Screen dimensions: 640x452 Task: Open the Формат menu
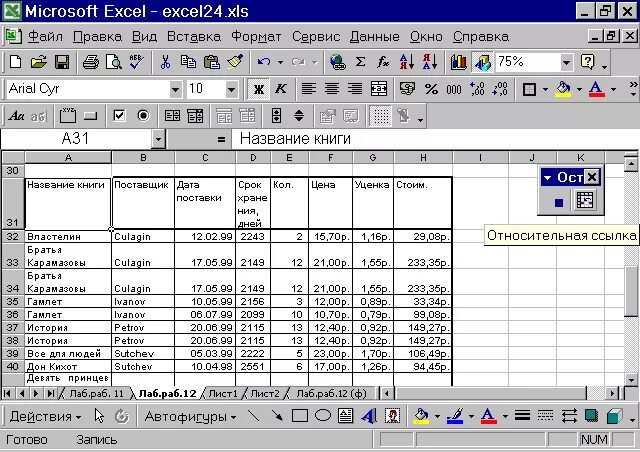click(x=256, y=37)
